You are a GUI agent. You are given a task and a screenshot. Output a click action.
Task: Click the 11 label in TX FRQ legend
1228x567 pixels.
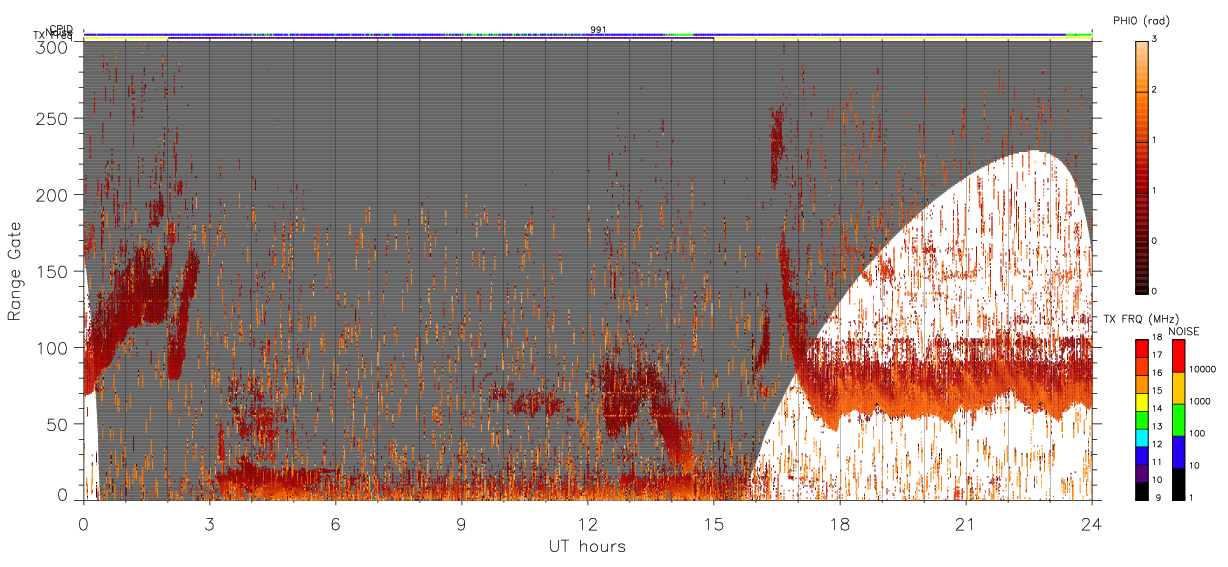(x=1157, y=462)
